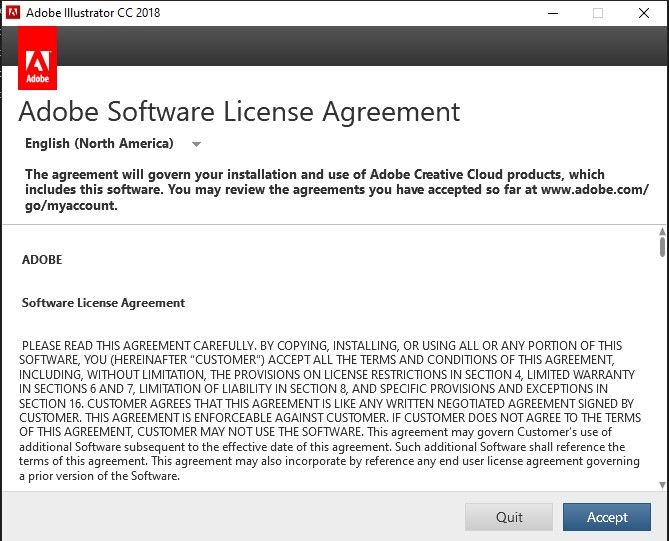Screen dimensions: 669x541
Task: Click the empty scrollbar track below the thumb
Action: pyautogui.click(x=662, y=380)
